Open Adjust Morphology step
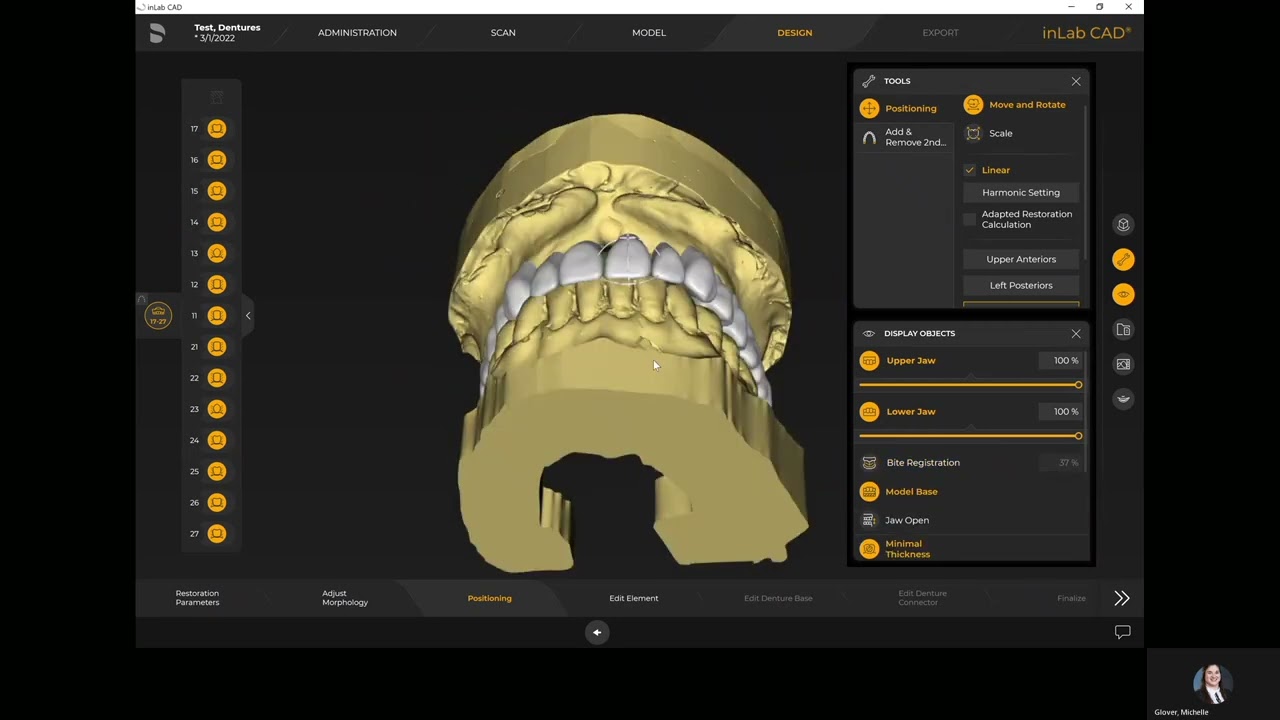Viewport: 1280px width, 720px height. tap(345, 598)
